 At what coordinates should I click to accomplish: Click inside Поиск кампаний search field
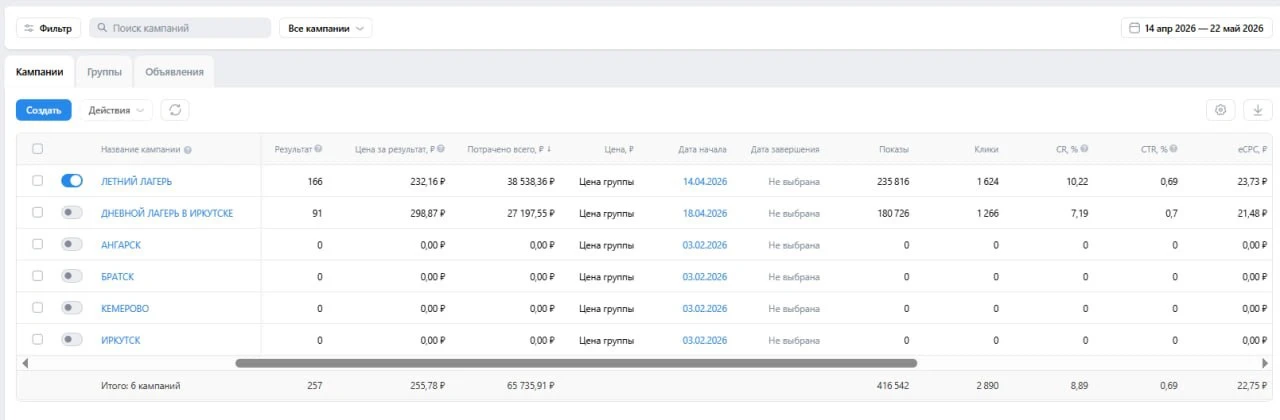tap(180, 28)
